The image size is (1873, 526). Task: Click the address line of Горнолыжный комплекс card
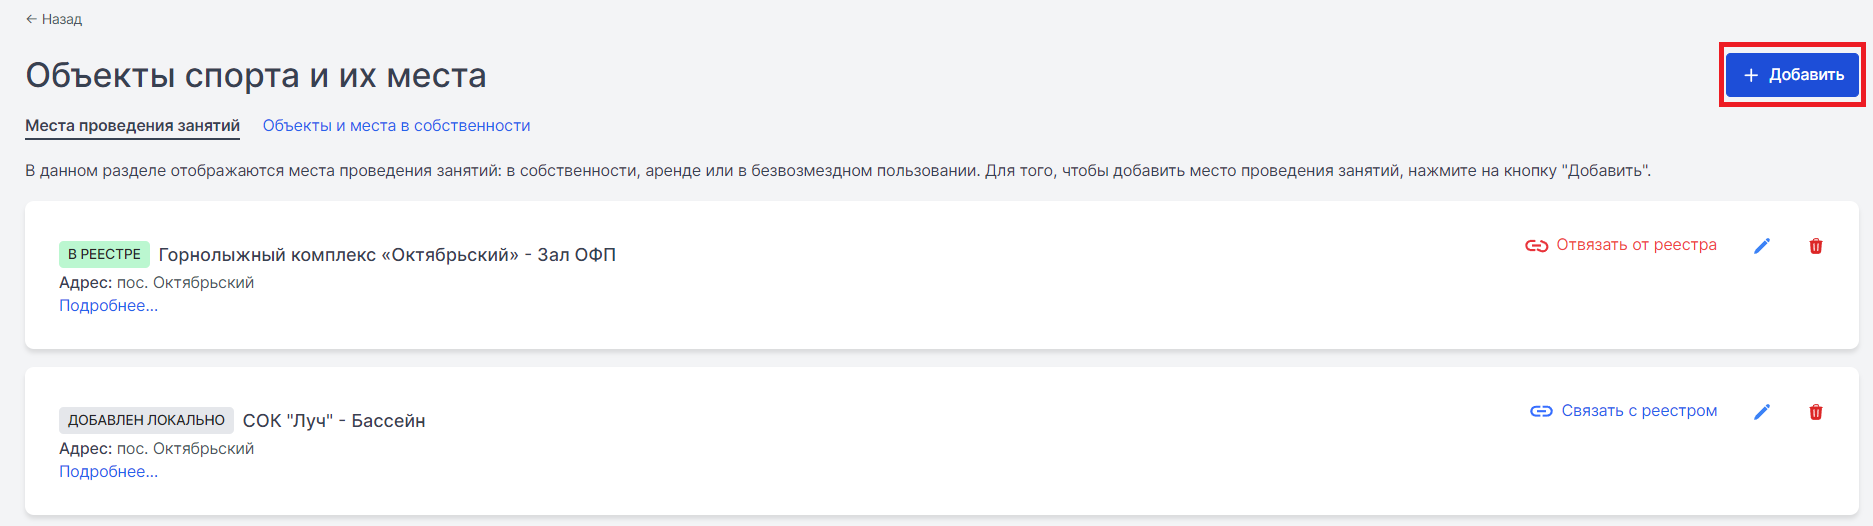click(x=156, y=283)
